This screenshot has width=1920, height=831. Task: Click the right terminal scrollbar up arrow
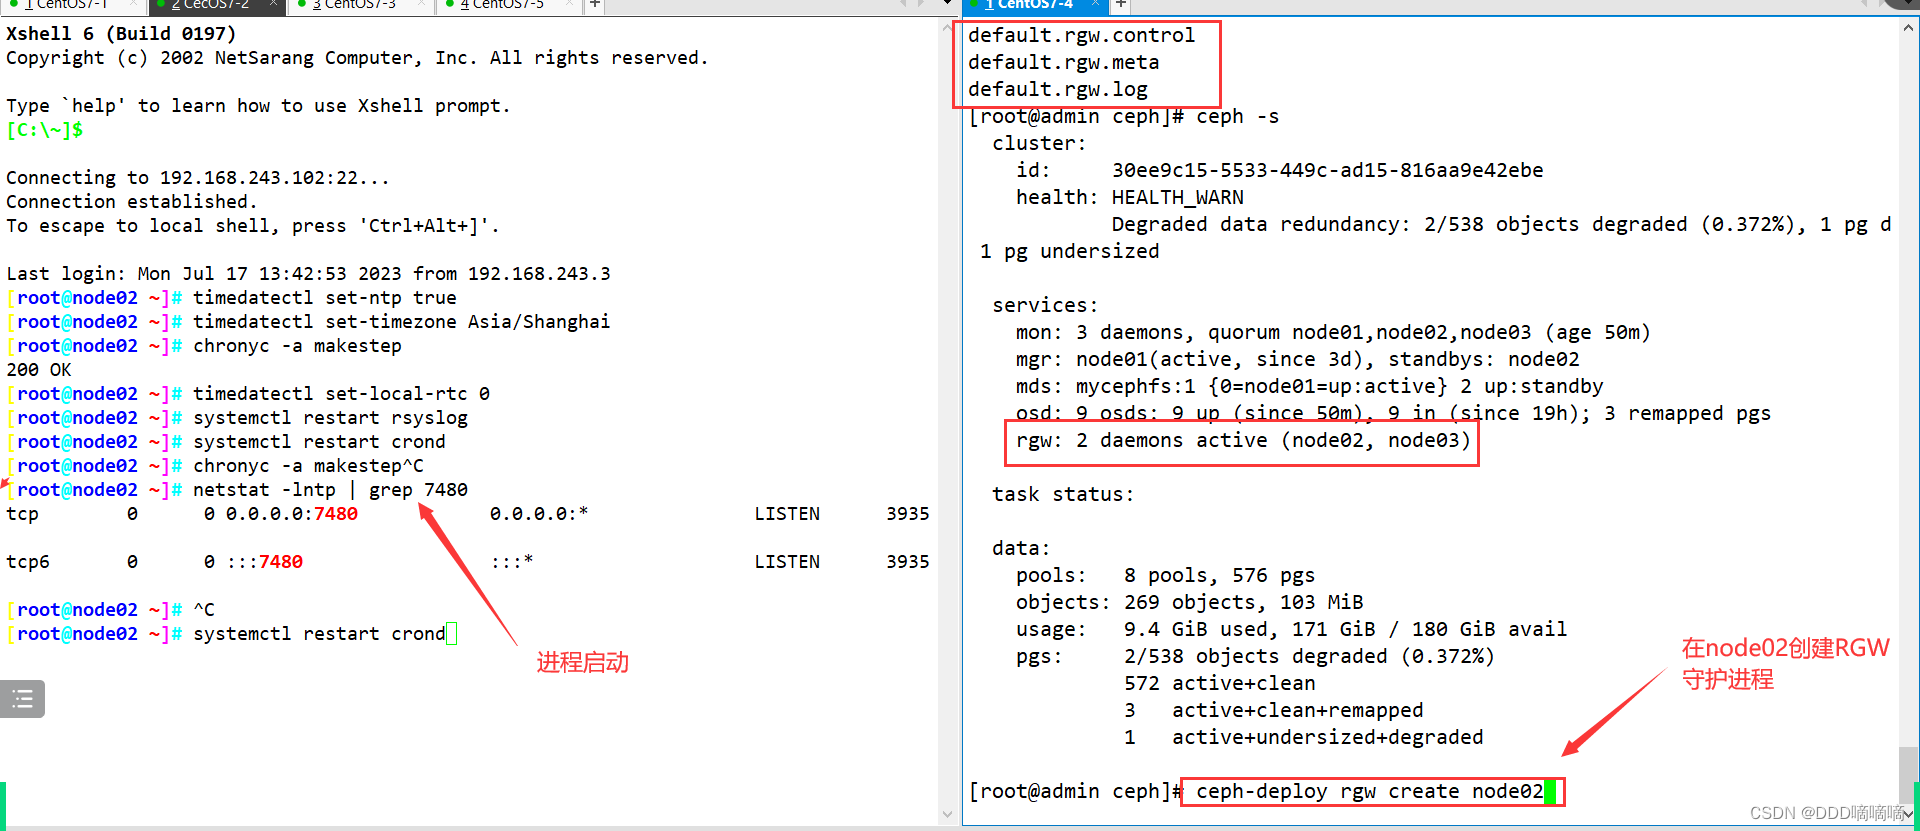pyautogui.click(x=1908, y=29)
